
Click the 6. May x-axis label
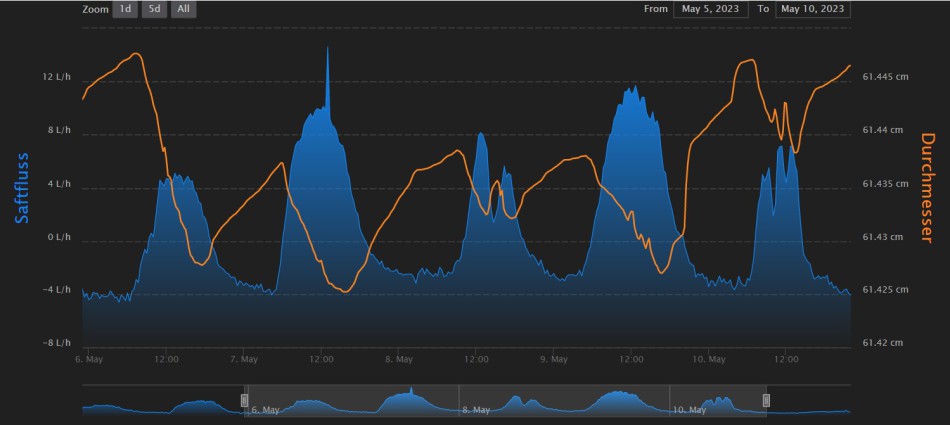[88, 358]
